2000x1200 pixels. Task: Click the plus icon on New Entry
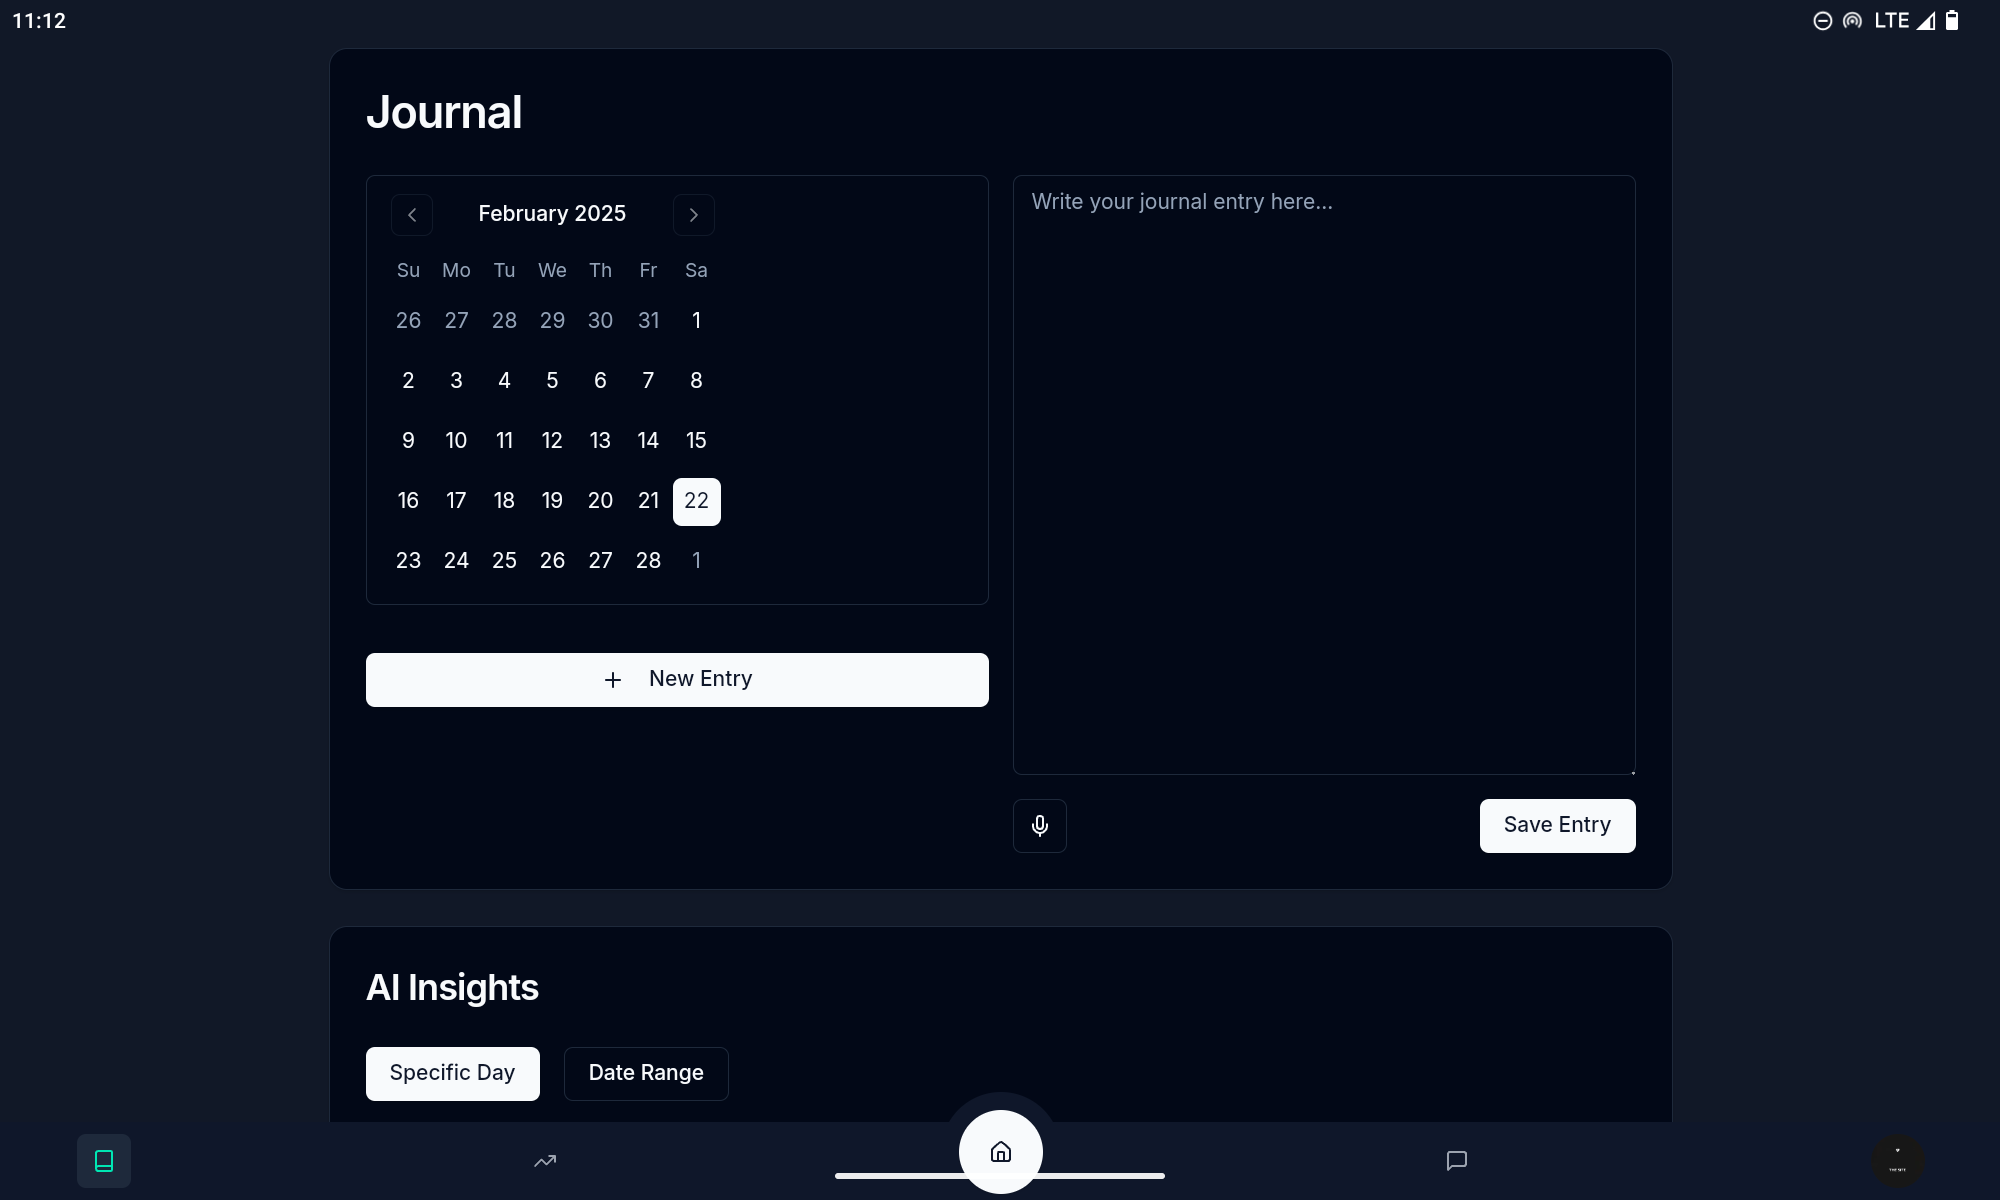tap(613, 680)
